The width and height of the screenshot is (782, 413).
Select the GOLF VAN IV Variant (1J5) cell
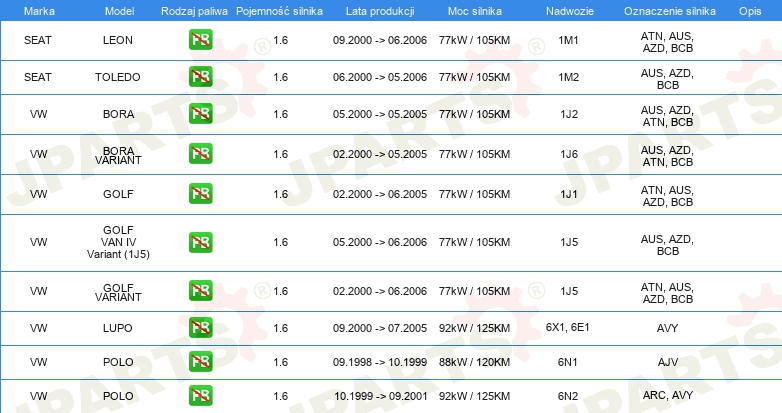point(118,242)
